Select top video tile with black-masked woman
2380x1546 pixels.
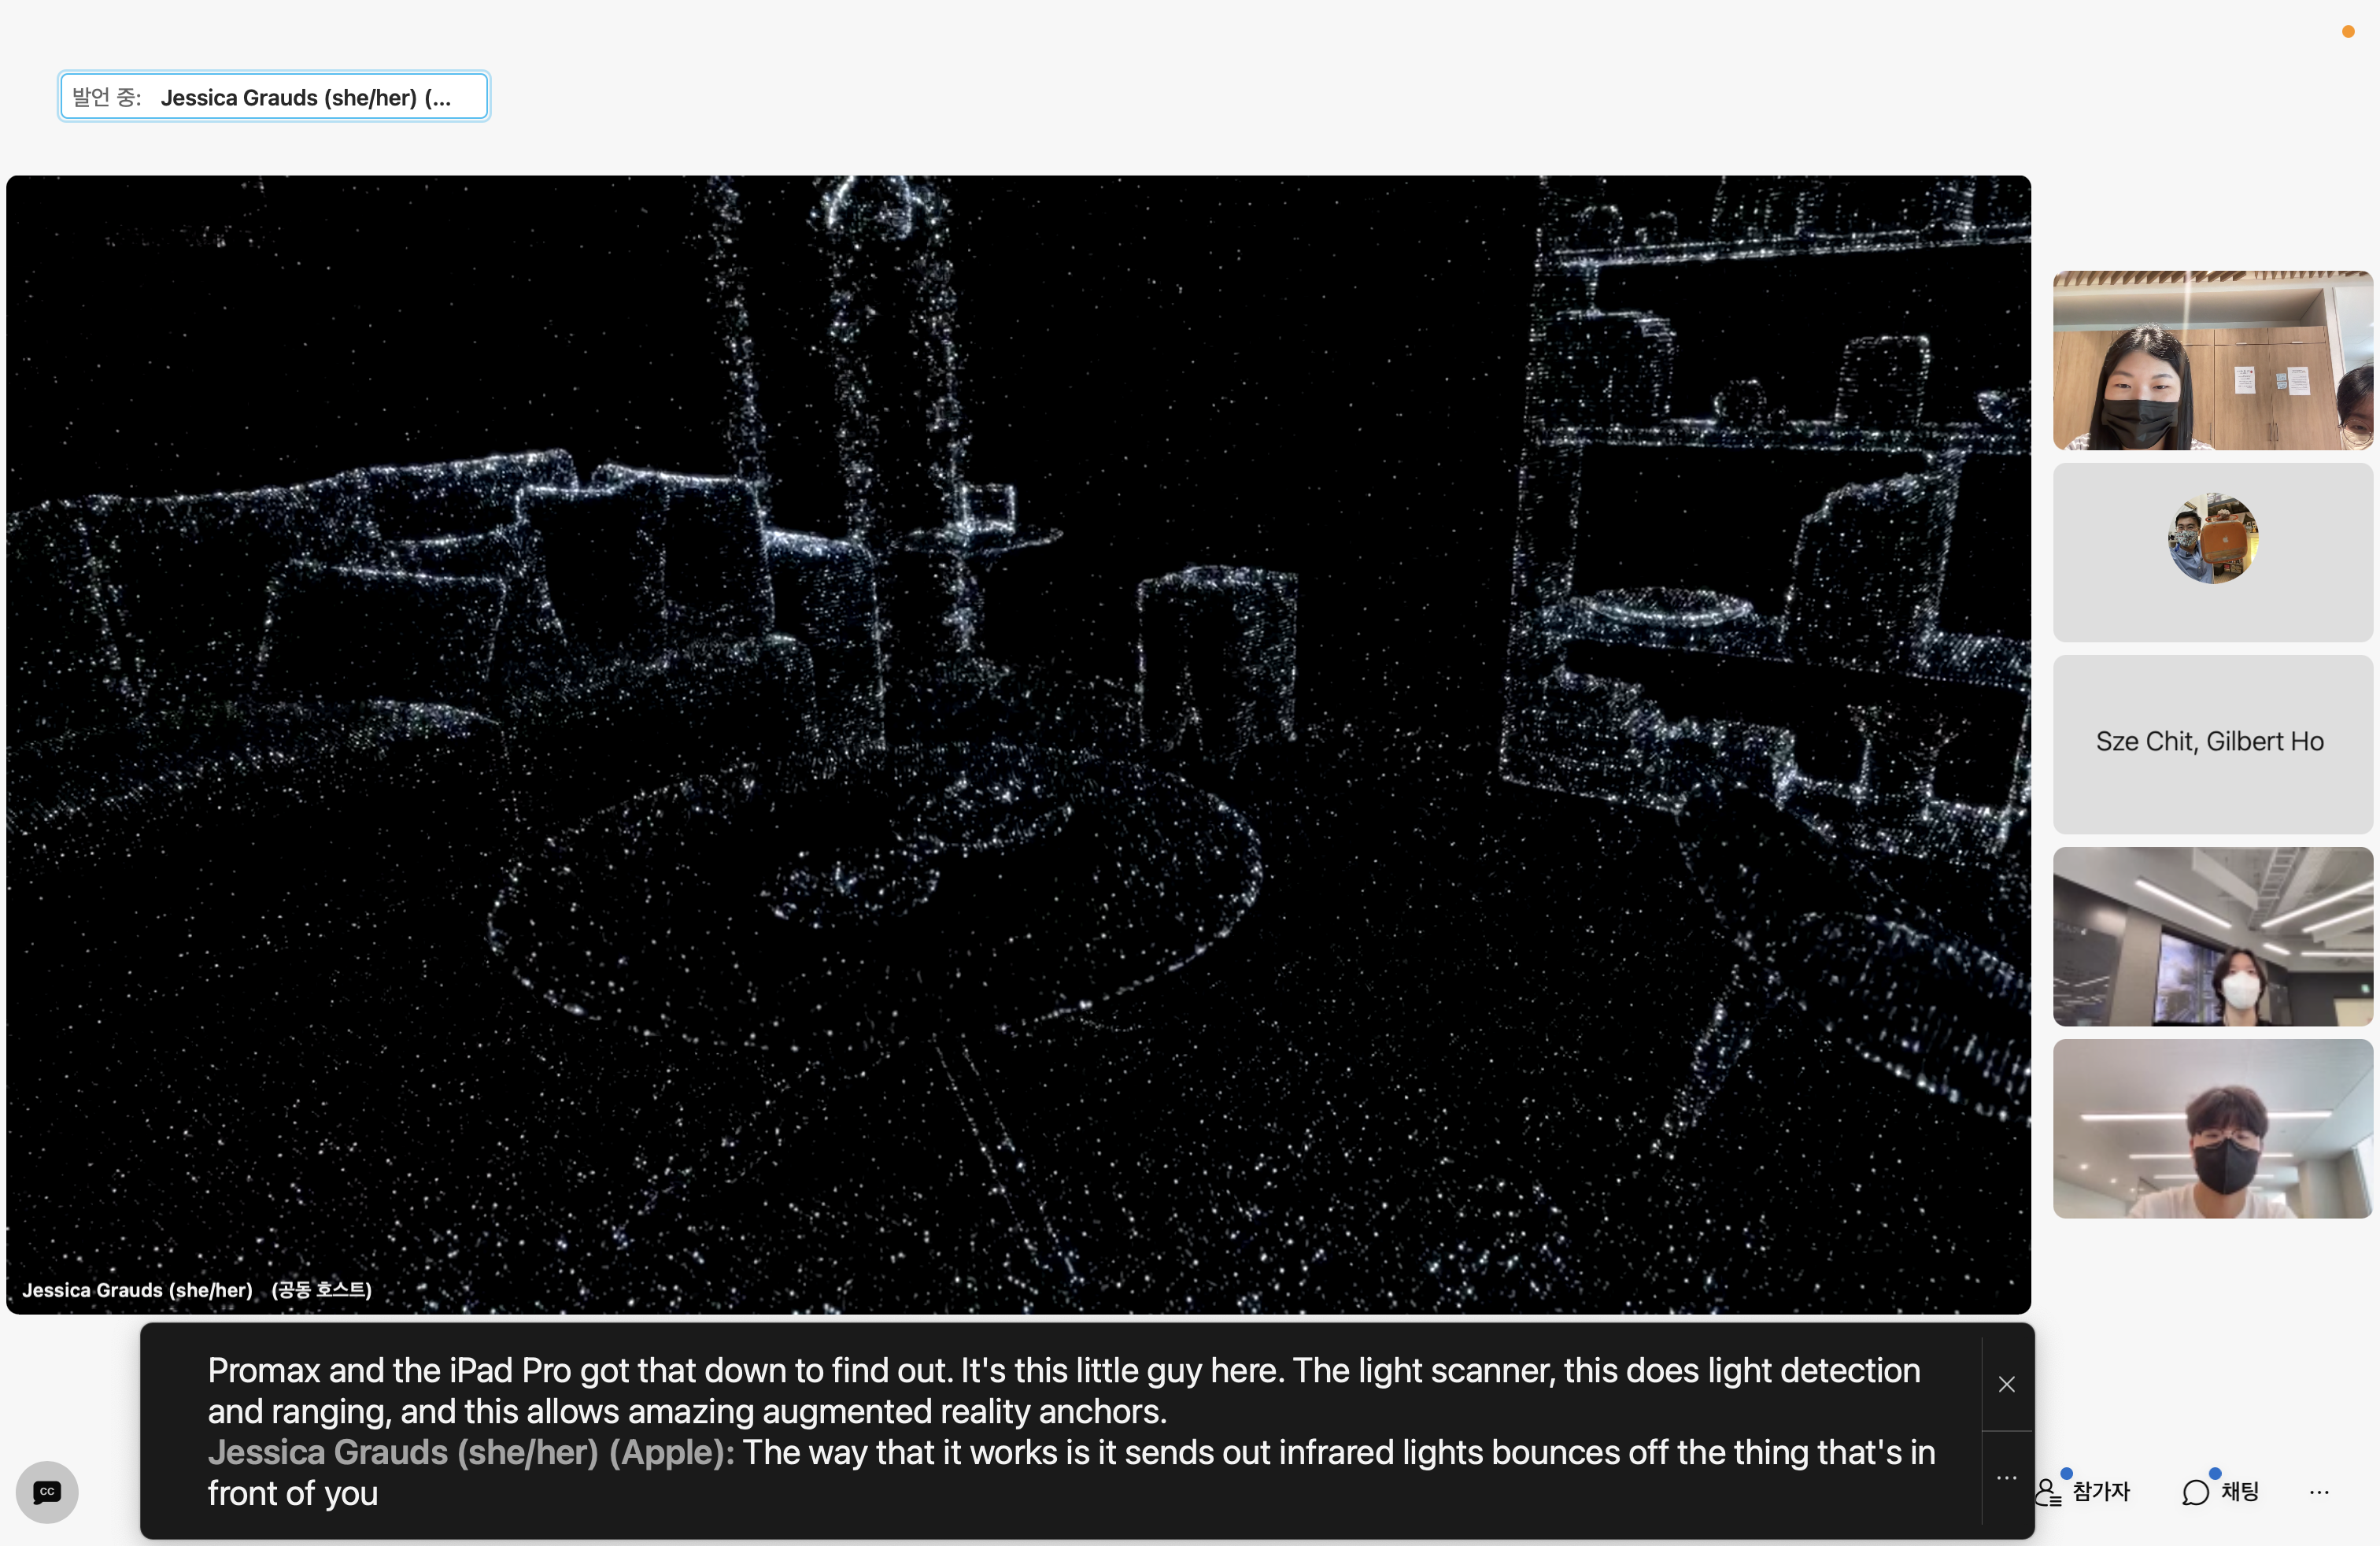2212,360
